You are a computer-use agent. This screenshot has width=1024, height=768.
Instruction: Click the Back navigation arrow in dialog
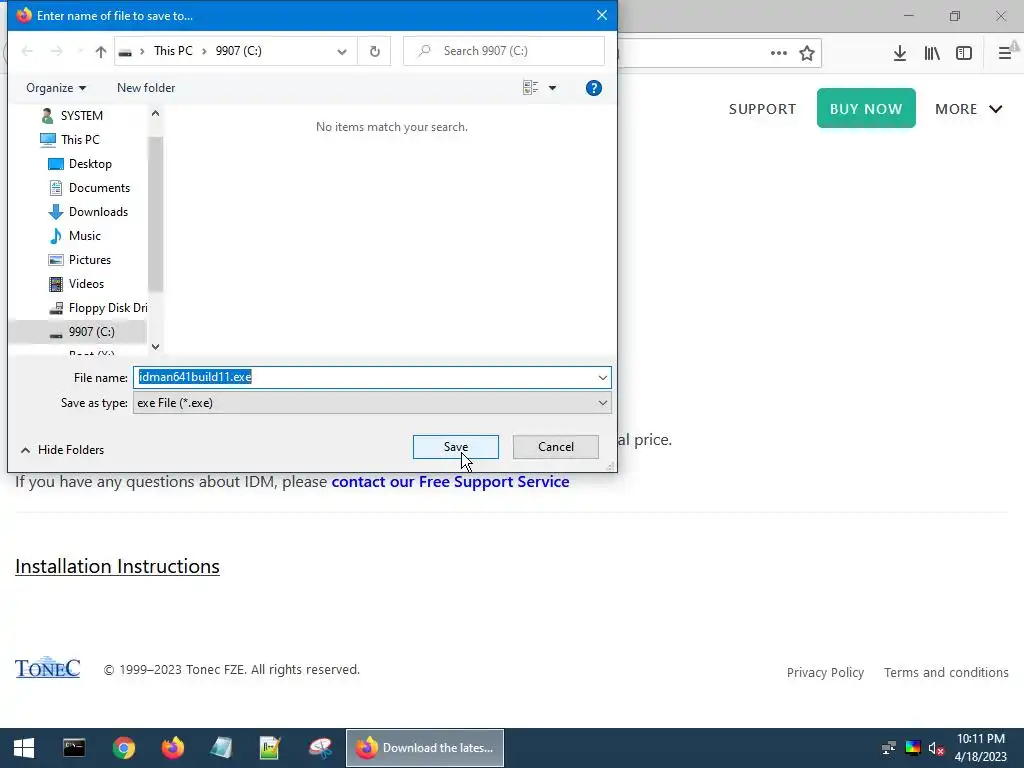[x=27, y=51]
